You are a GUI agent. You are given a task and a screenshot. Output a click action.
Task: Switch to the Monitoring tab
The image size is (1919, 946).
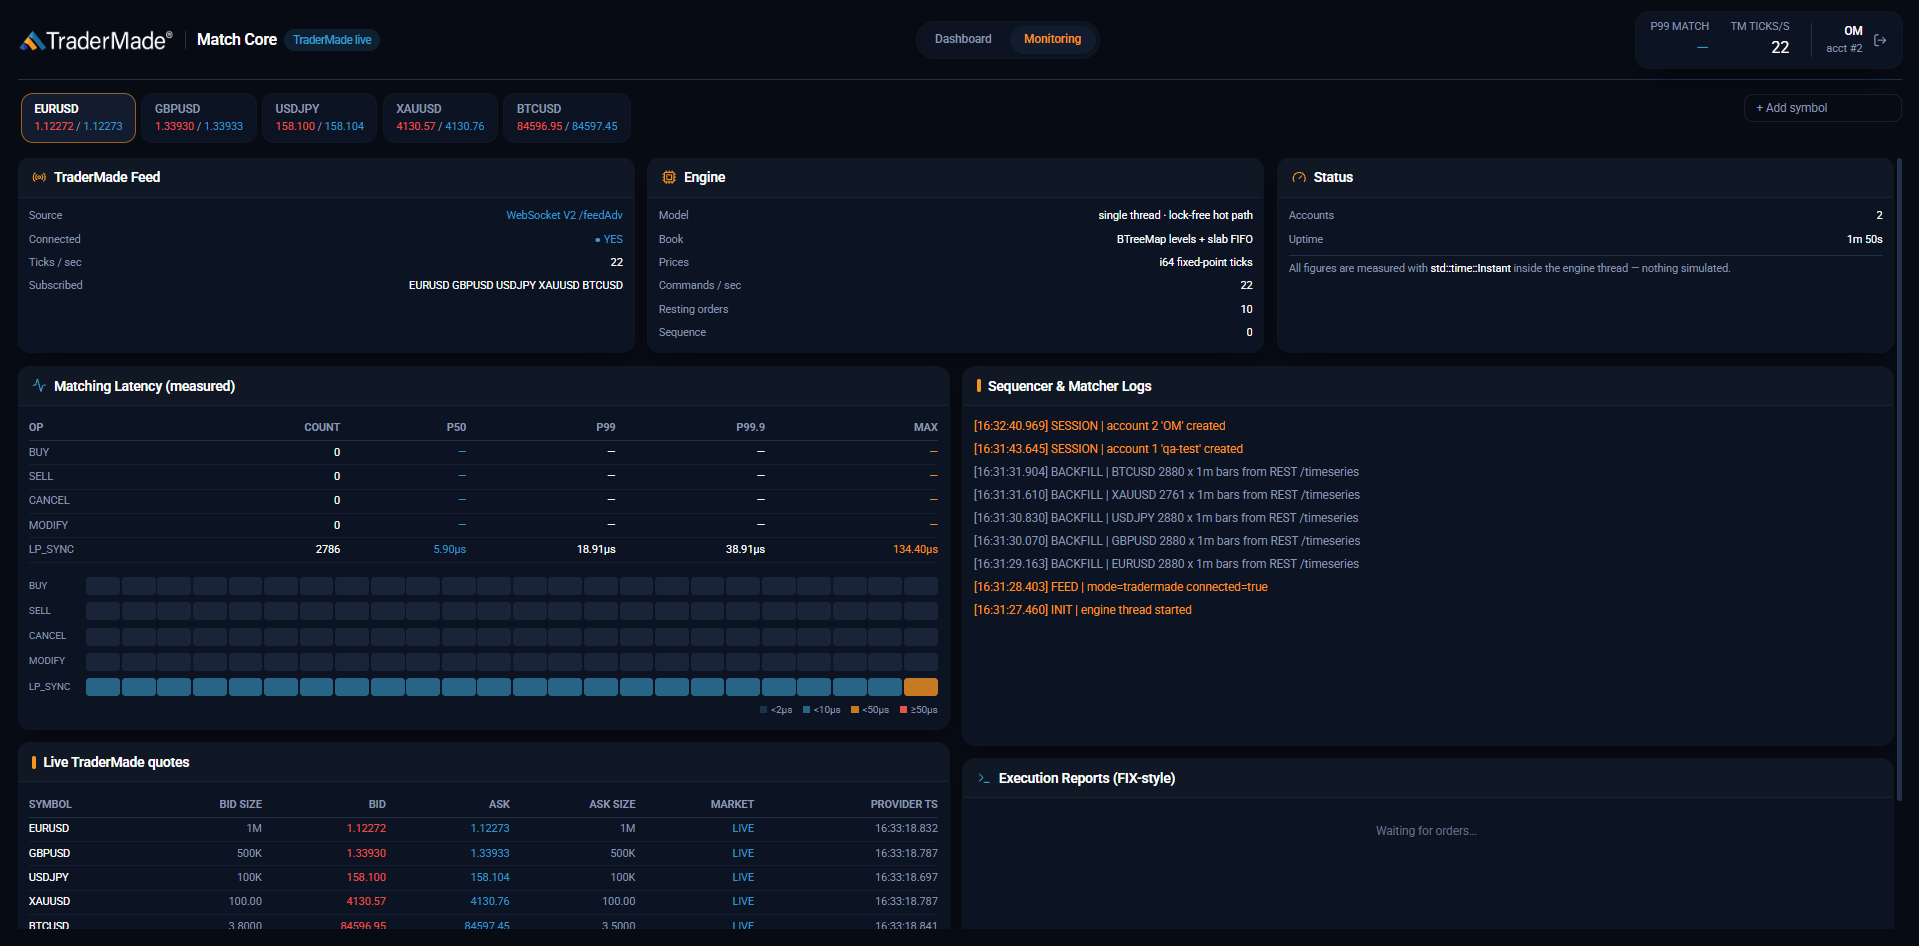tap(1052, 39)
